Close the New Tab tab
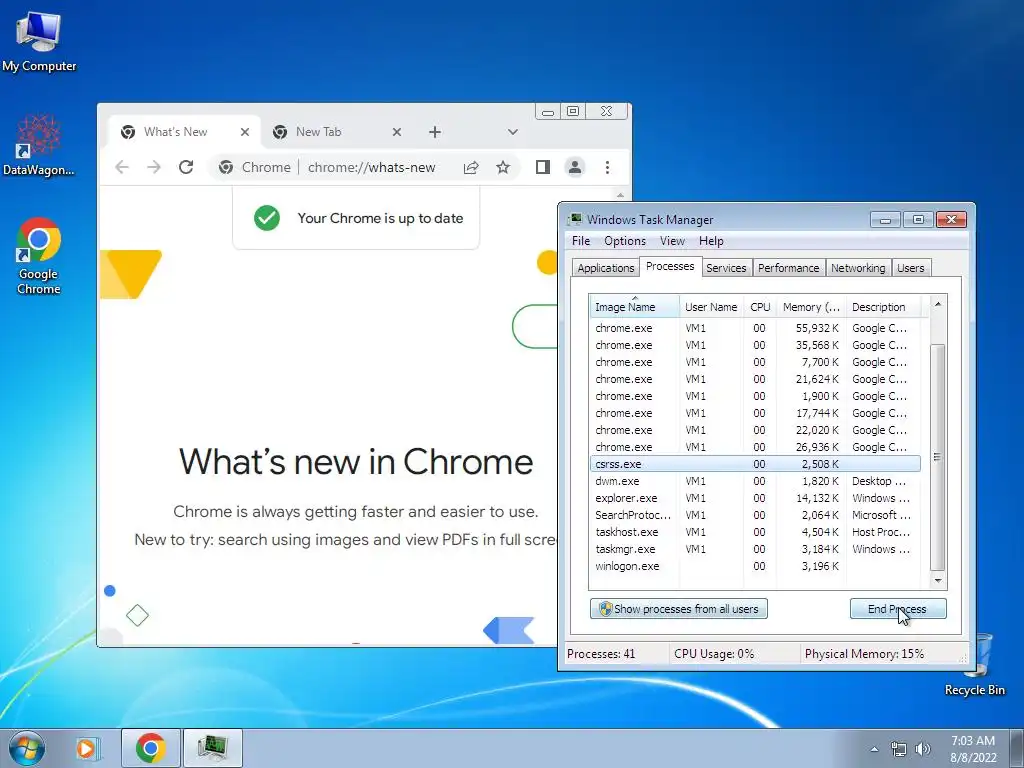This screenshot has width=1024, height=768. [397, 132]
